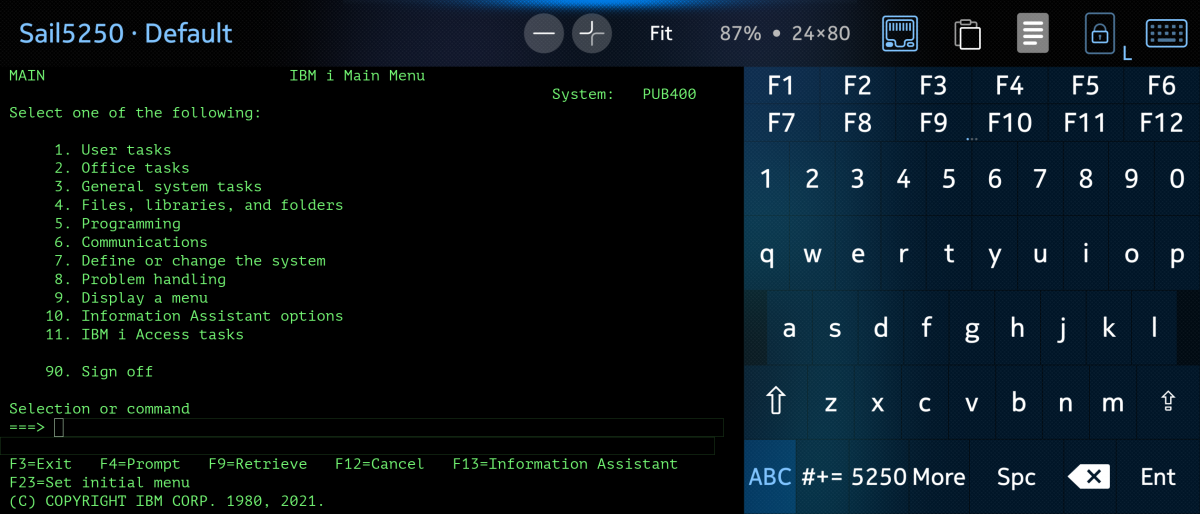Click the clipboard paste icon
Viewport: 1200px width, 514px height.
click(x=967, y=34)
